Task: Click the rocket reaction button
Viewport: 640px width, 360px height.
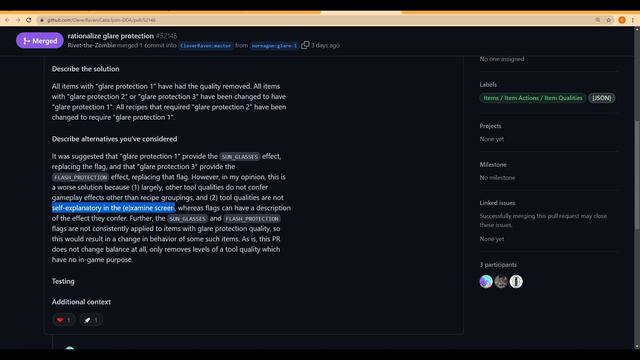Action: click(91, 320)
